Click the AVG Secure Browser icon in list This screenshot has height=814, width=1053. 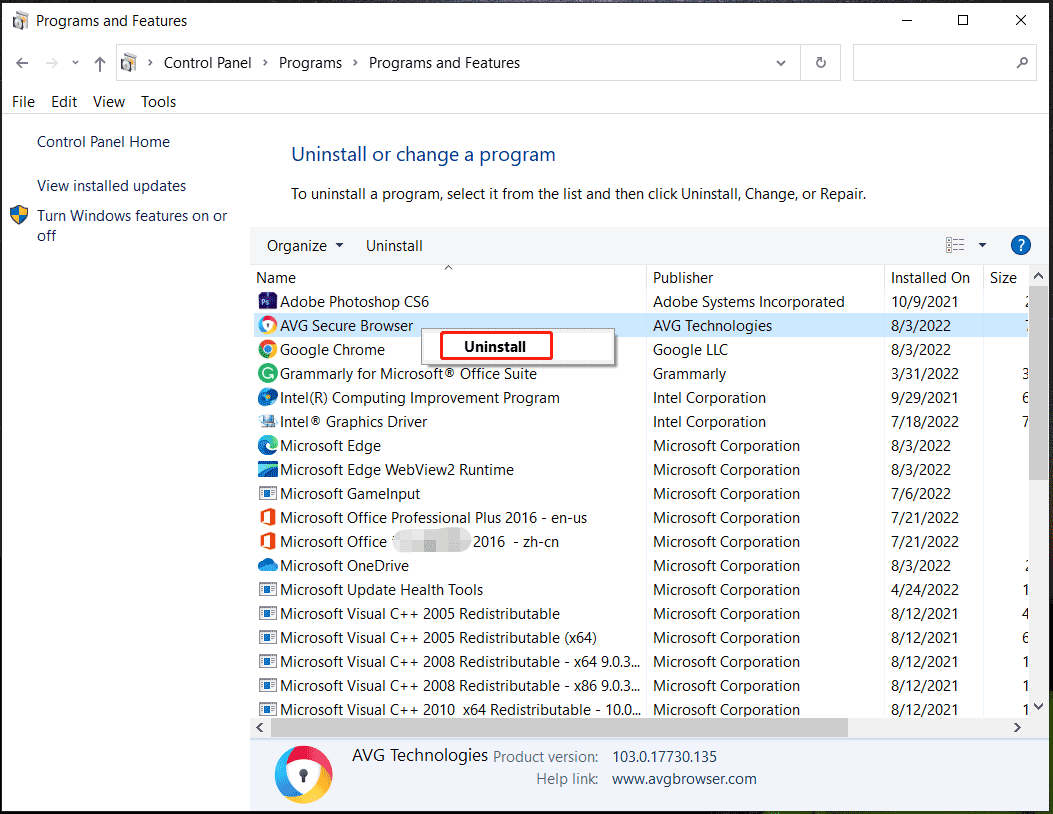(x=267, y=325)
